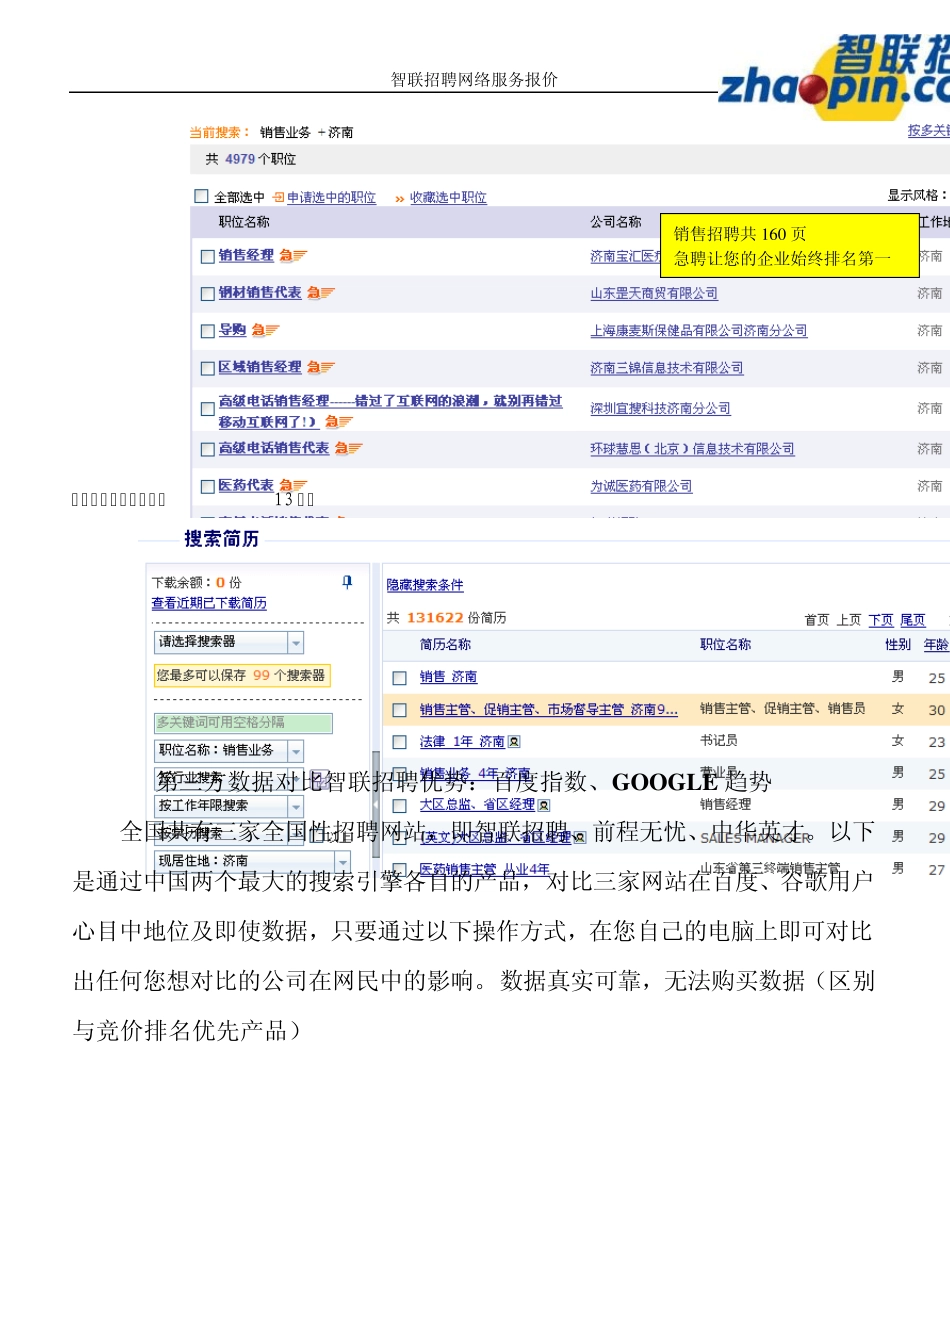The height and width of the screenshot is (1344, 950).
Task: Jump to last page via 尾页
Action: point(913,620)
